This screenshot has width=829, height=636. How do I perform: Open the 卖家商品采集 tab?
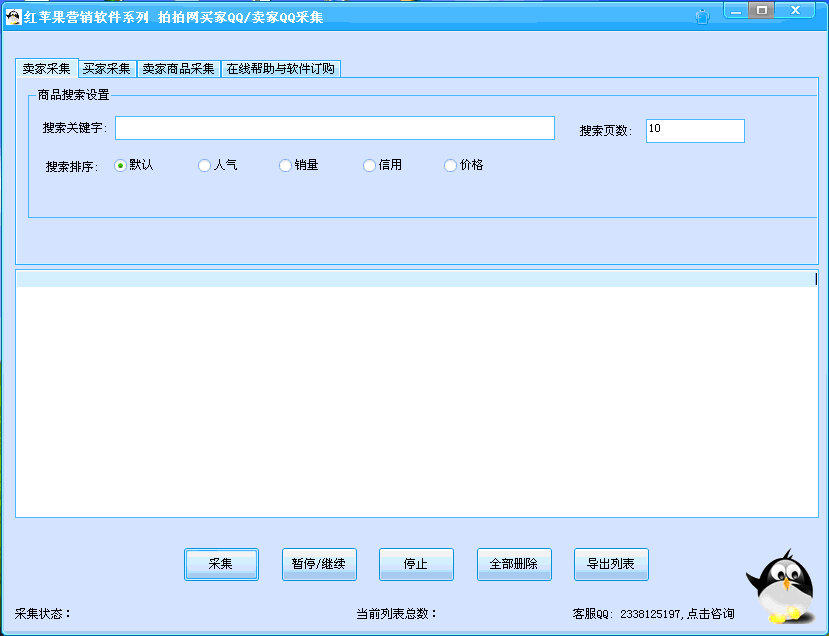pos(179,69)
